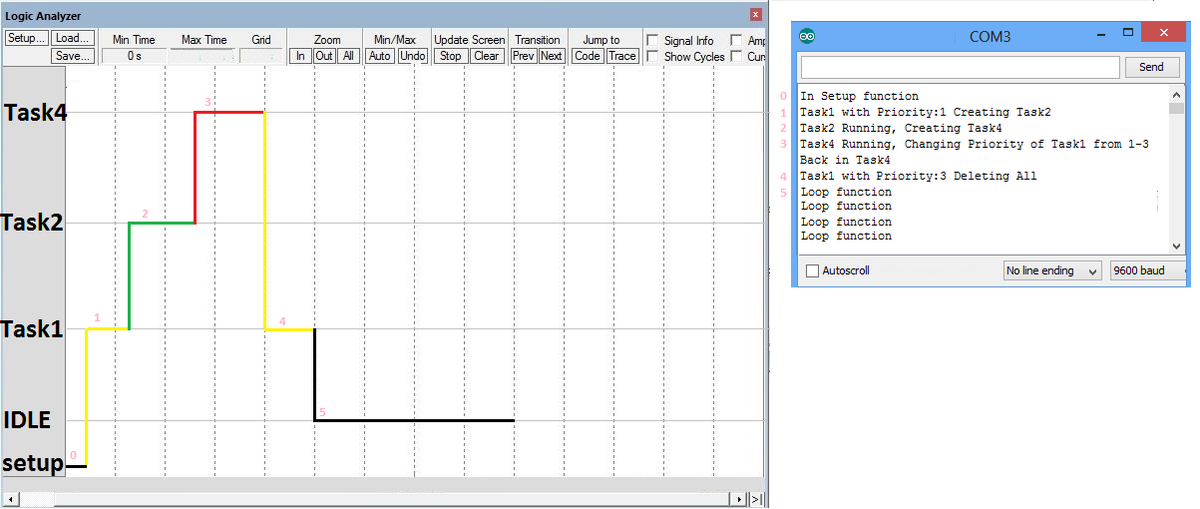Viewport: 1200px width, 509px height.
Task: Enable the Show Cycles checkbox
Action: (653, 57)
